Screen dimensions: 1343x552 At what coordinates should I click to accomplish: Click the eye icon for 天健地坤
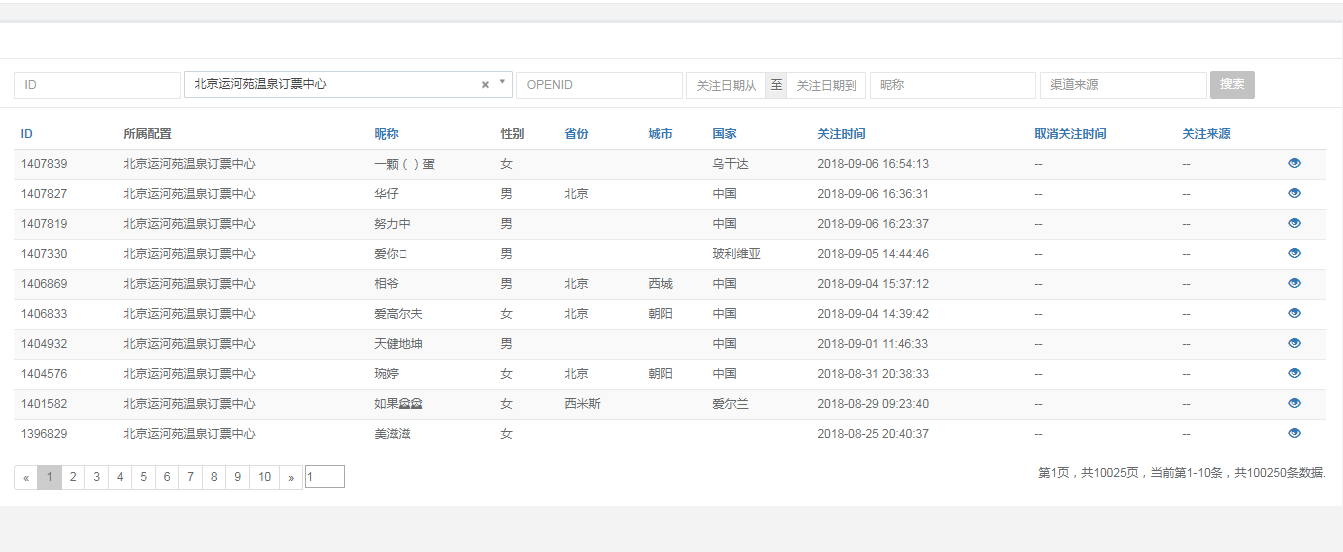(x=1294, y=343)
